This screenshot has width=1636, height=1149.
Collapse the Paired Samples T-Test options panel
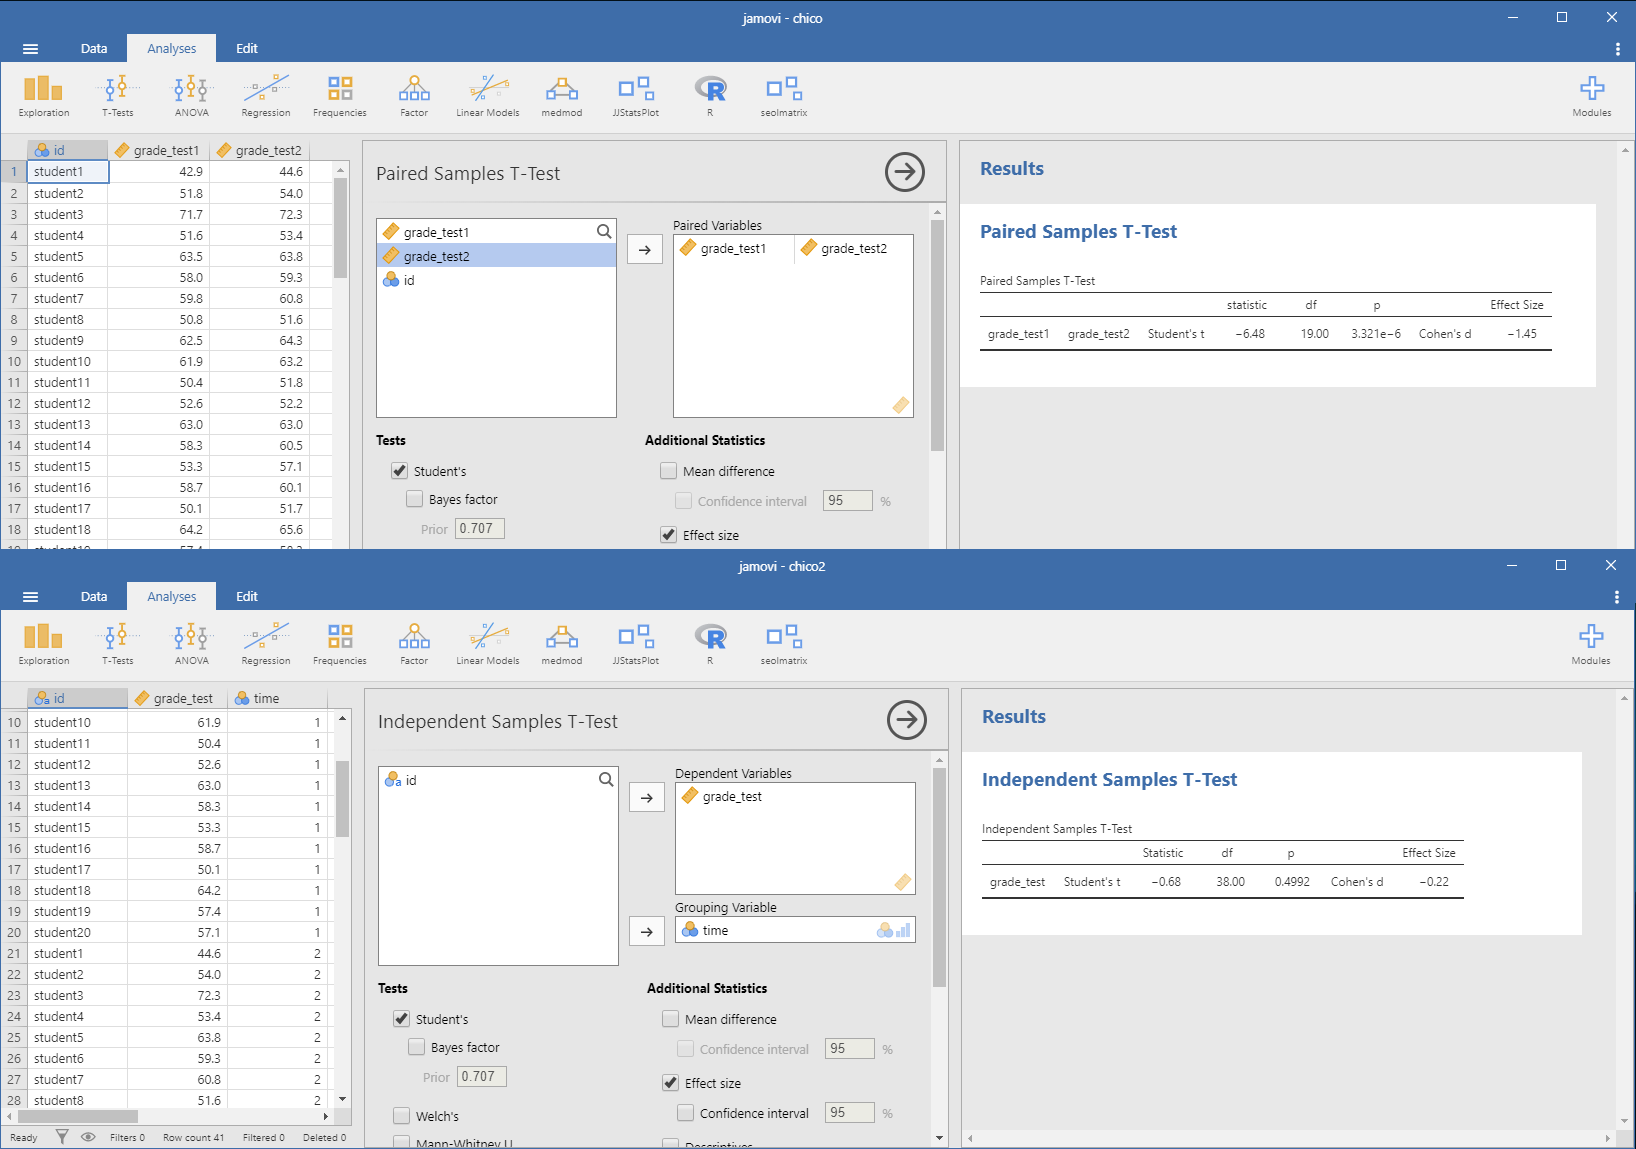click(x=905, y=172)
